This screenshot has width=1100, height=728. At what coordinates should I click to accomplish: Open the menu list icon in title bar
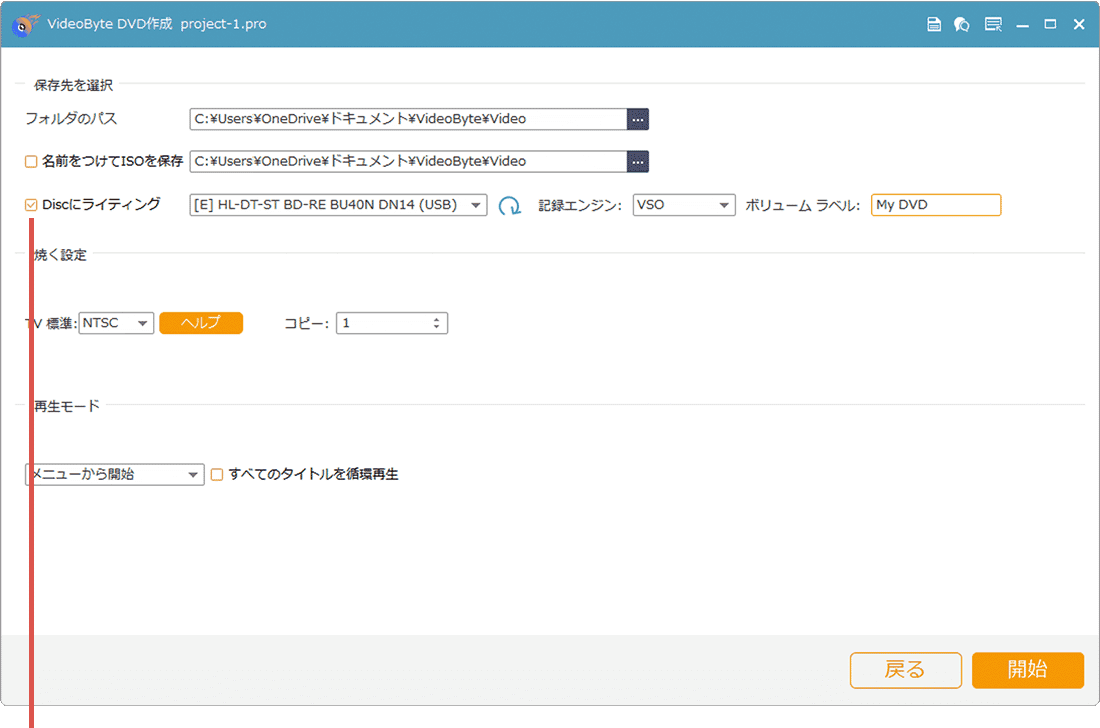pos(992,24)
